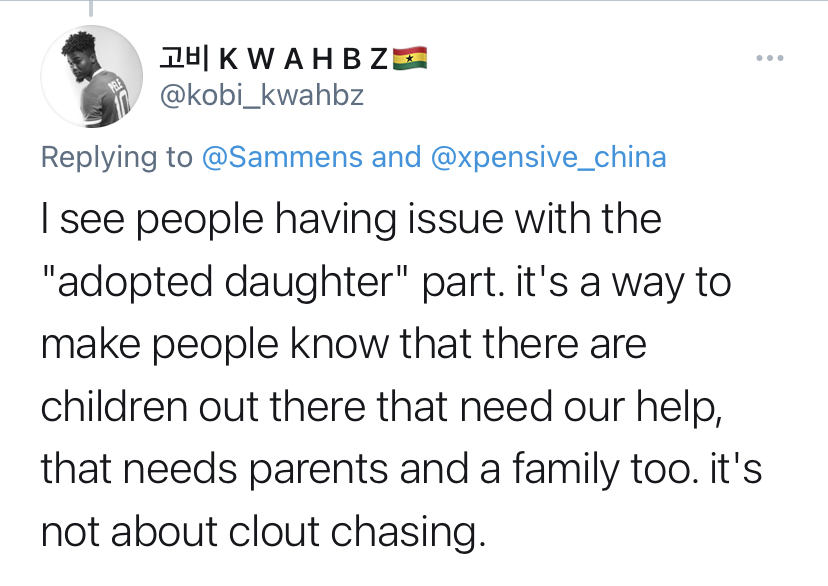Click the "Replying to" label
The width and height of the screenshot is (828, 586).
point(117,157)
